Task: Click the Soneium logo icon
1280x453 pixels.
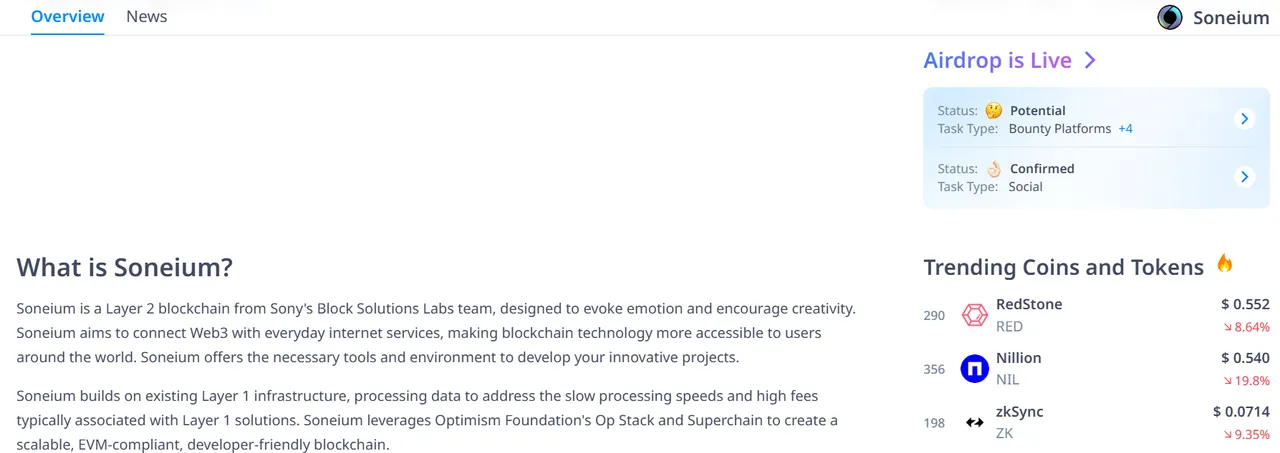Action: [x=1169, y=17]
